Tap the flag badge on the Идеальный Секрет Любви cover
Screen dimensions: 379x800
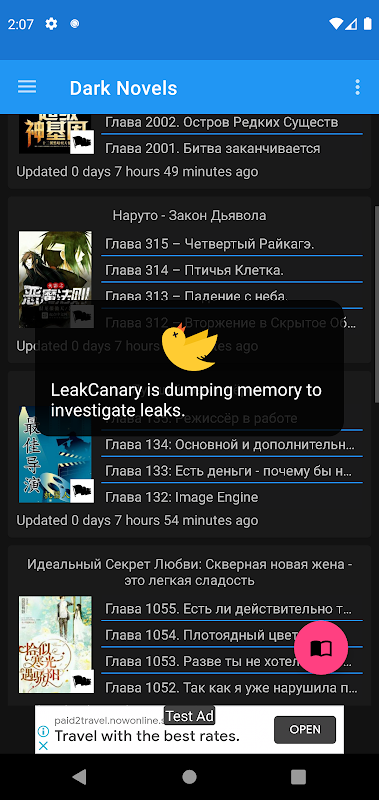point(82,681)
